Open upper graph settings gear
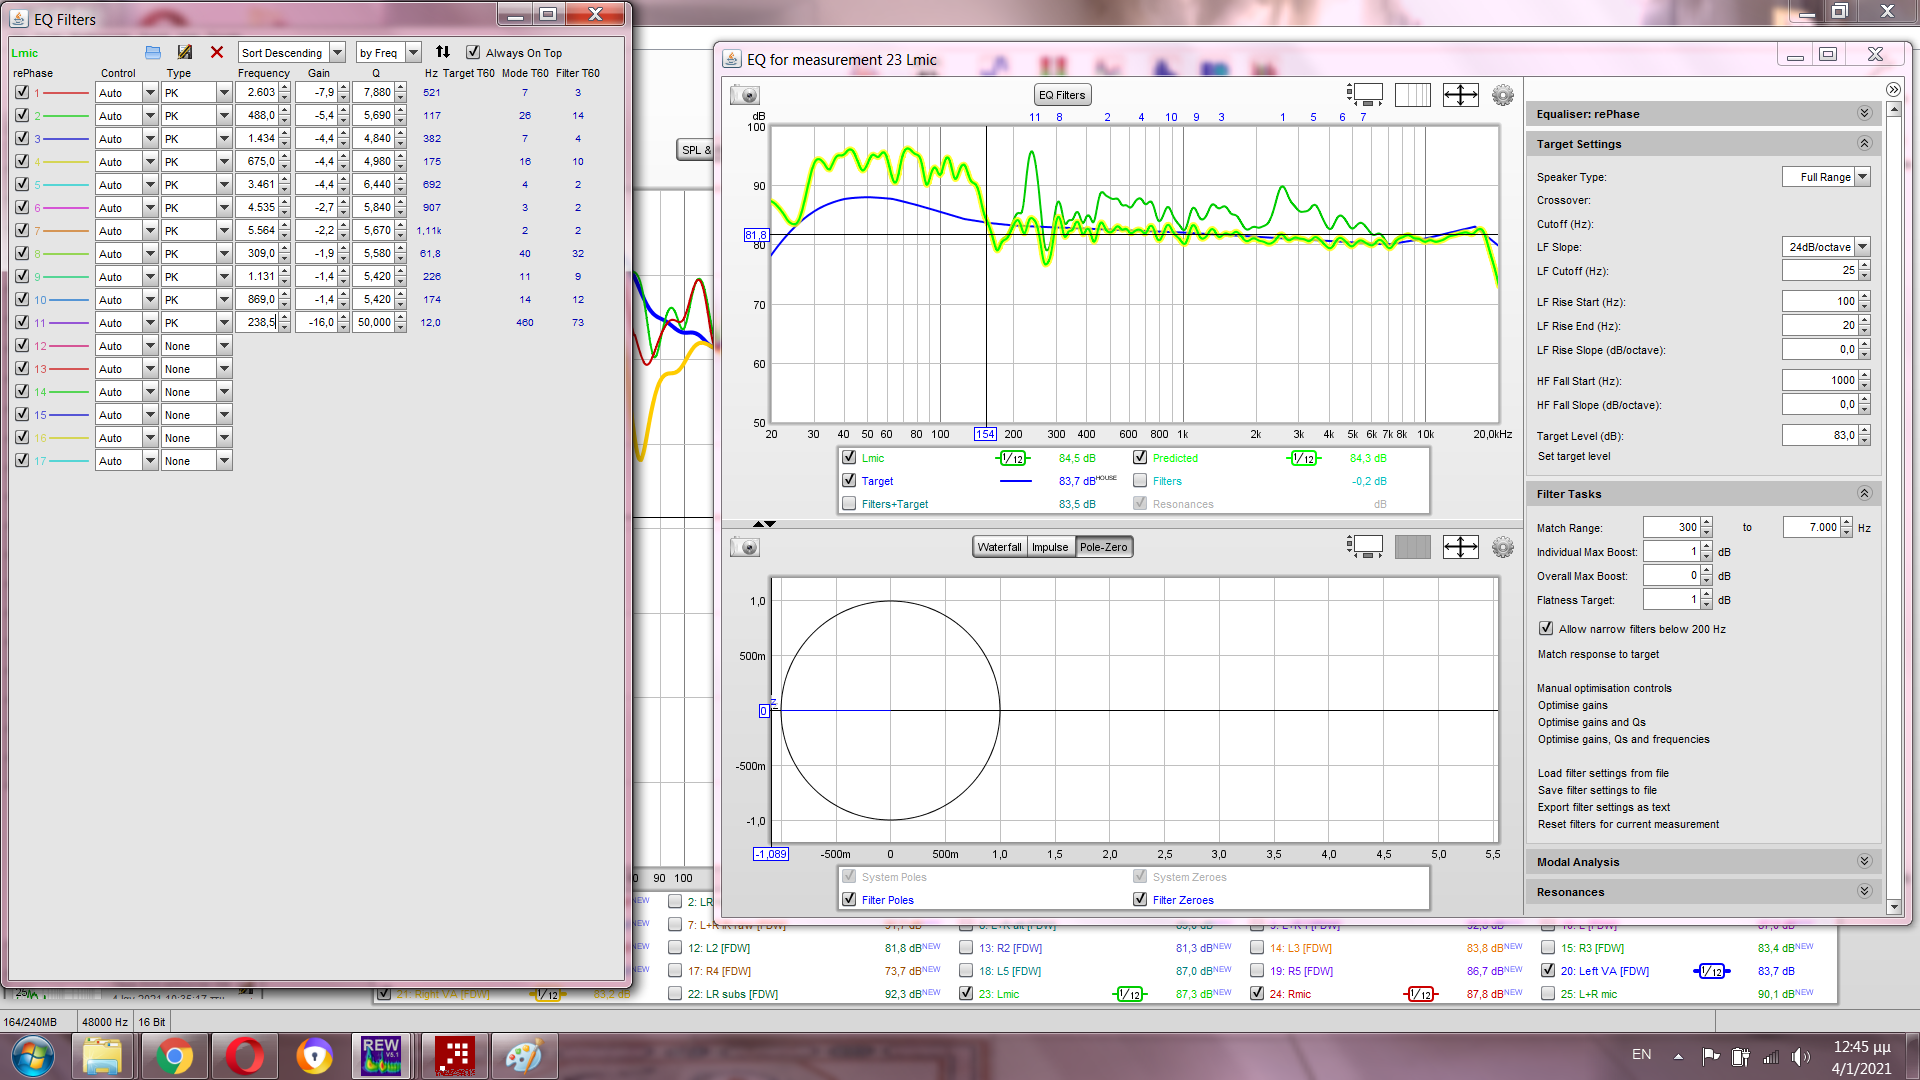The height and width of the screenshot is (1080, 1920). point(1503,95)
